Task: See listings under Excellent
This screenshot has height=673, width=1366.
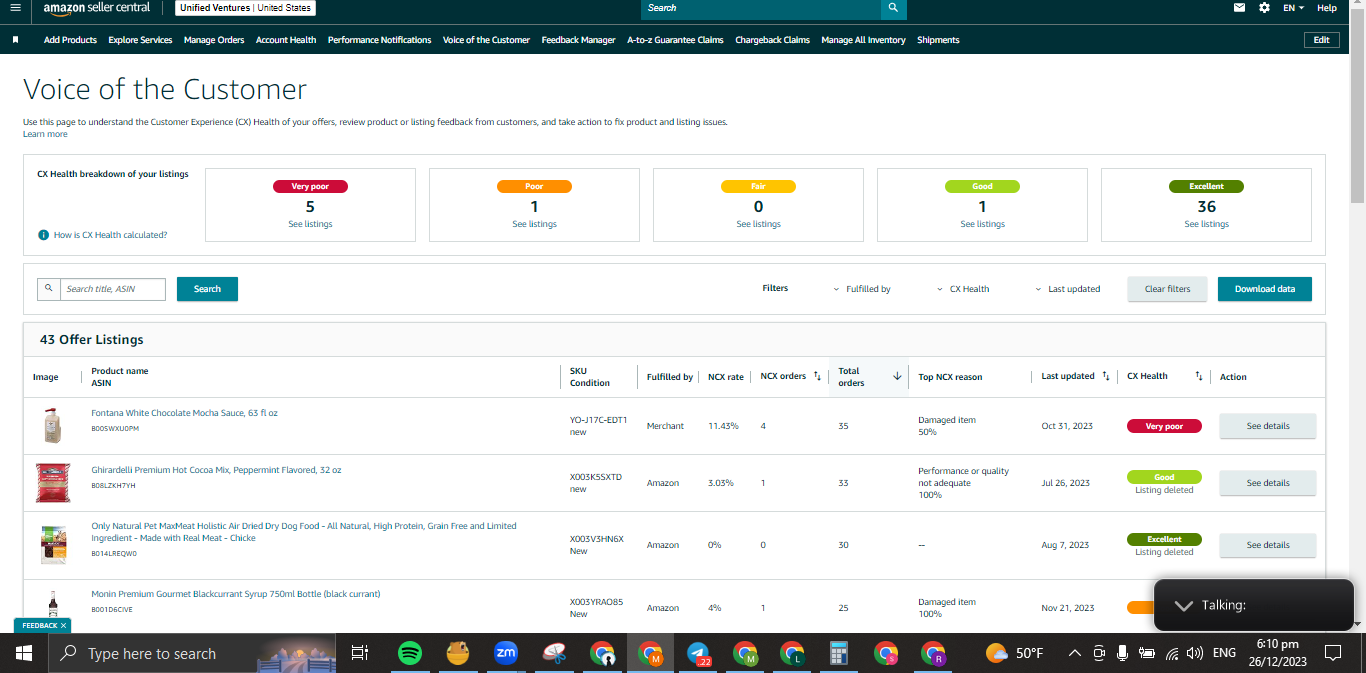Action: point(1206,224)
